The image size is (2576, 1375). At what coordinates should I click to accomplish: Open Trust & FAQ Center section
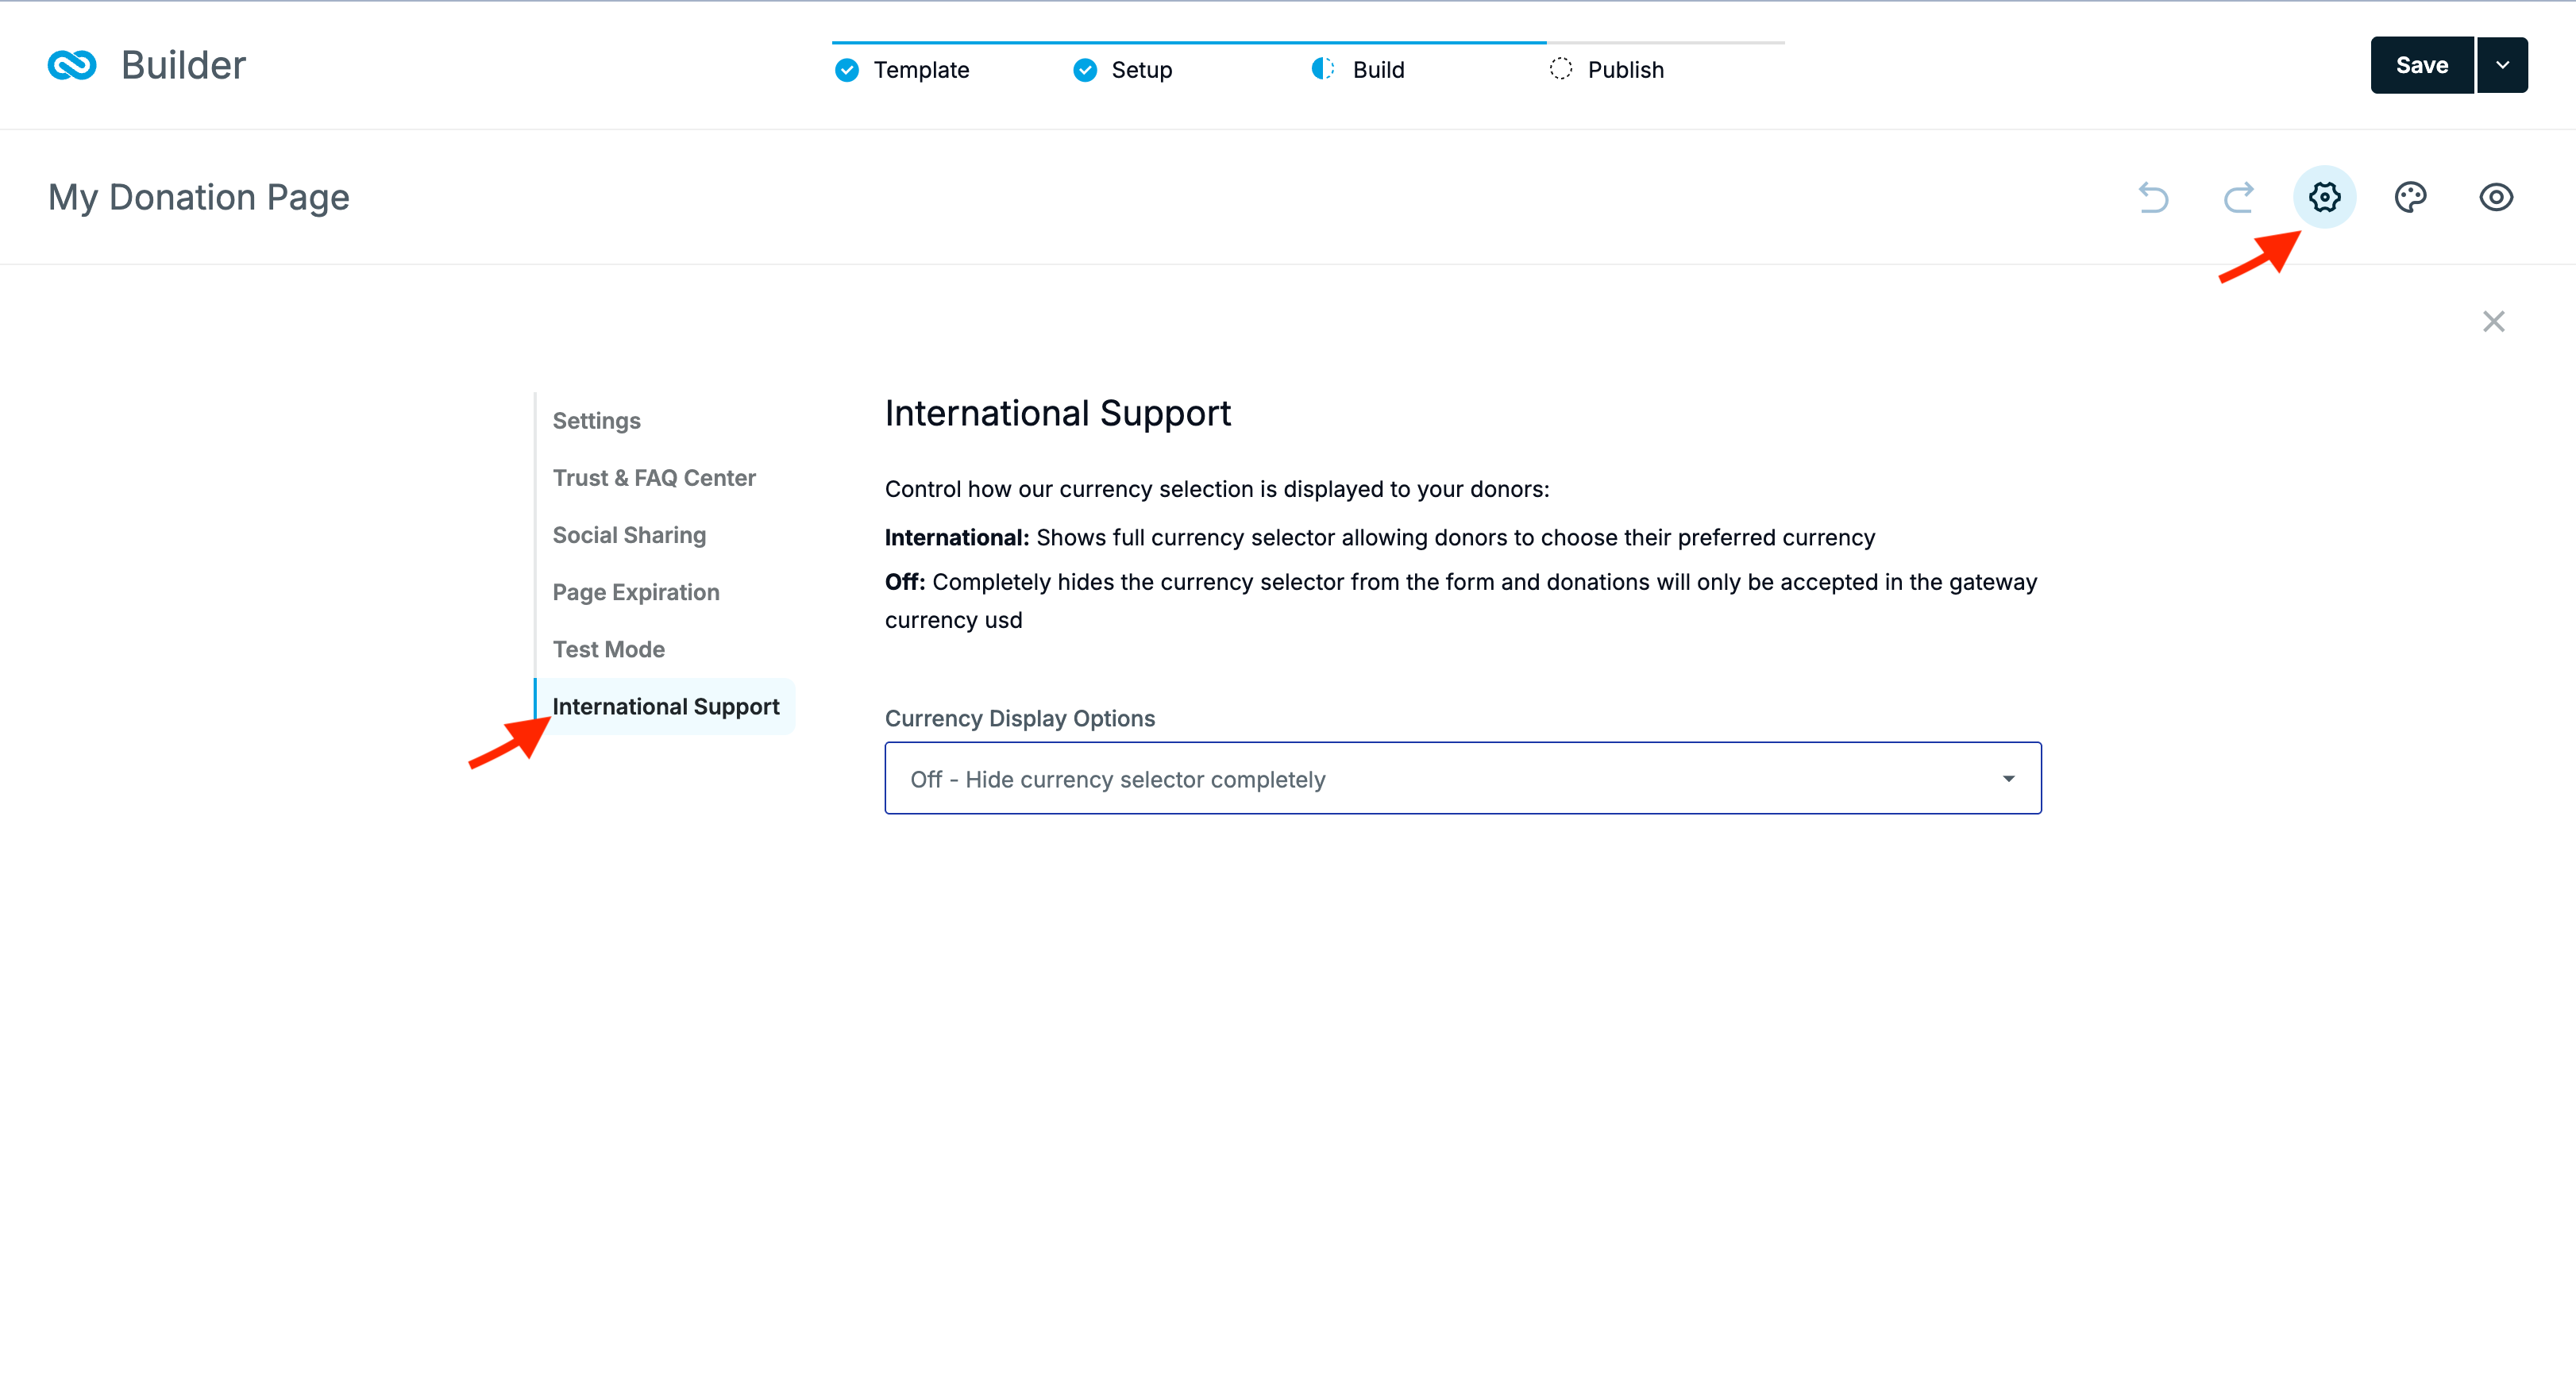654,478
